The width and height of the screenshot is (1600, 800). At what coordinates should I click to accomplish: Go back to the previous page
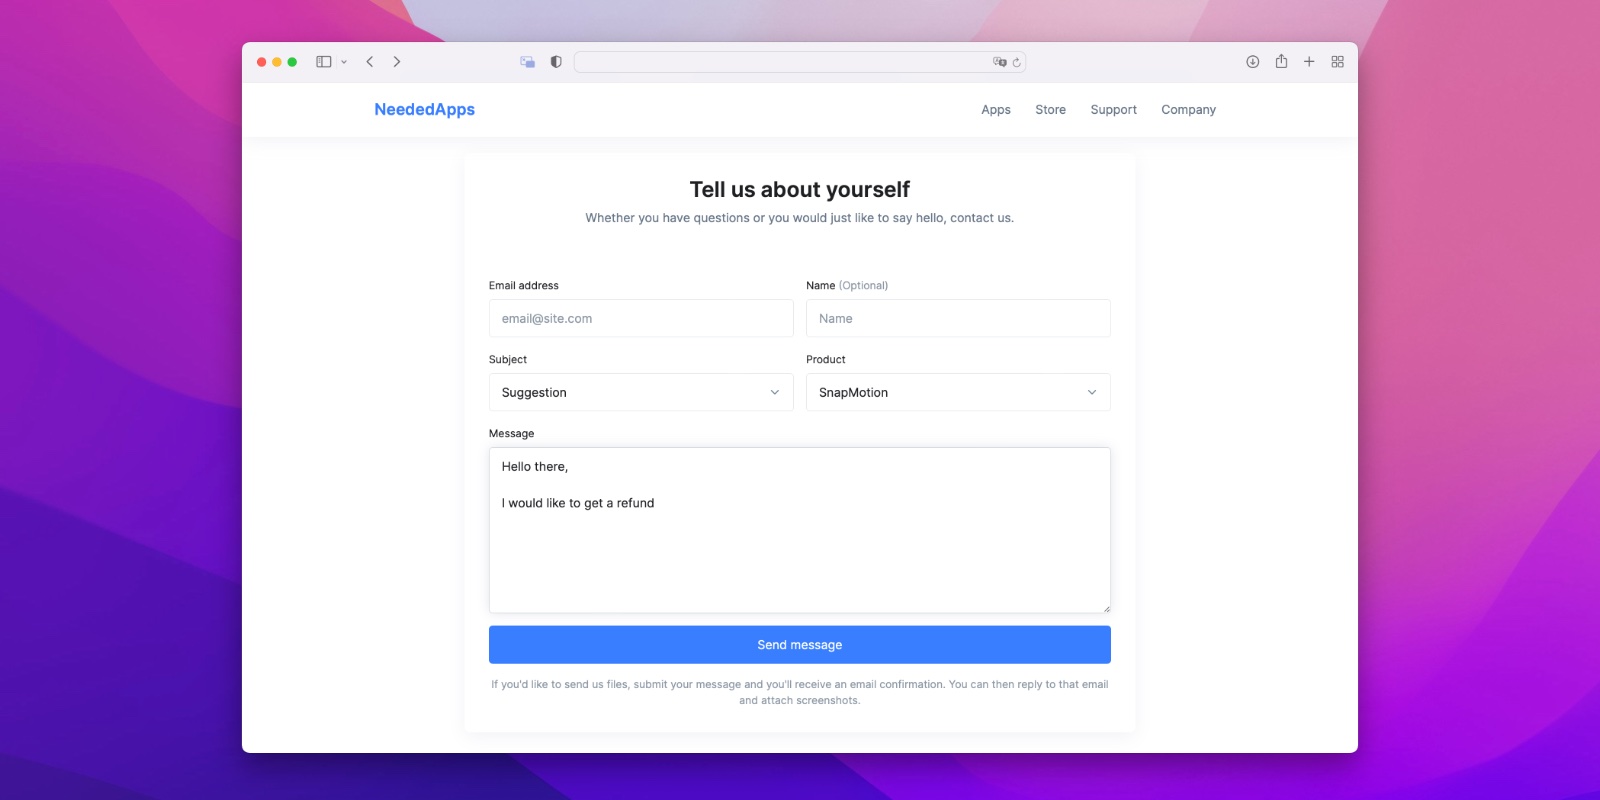(x=370, y=62)
